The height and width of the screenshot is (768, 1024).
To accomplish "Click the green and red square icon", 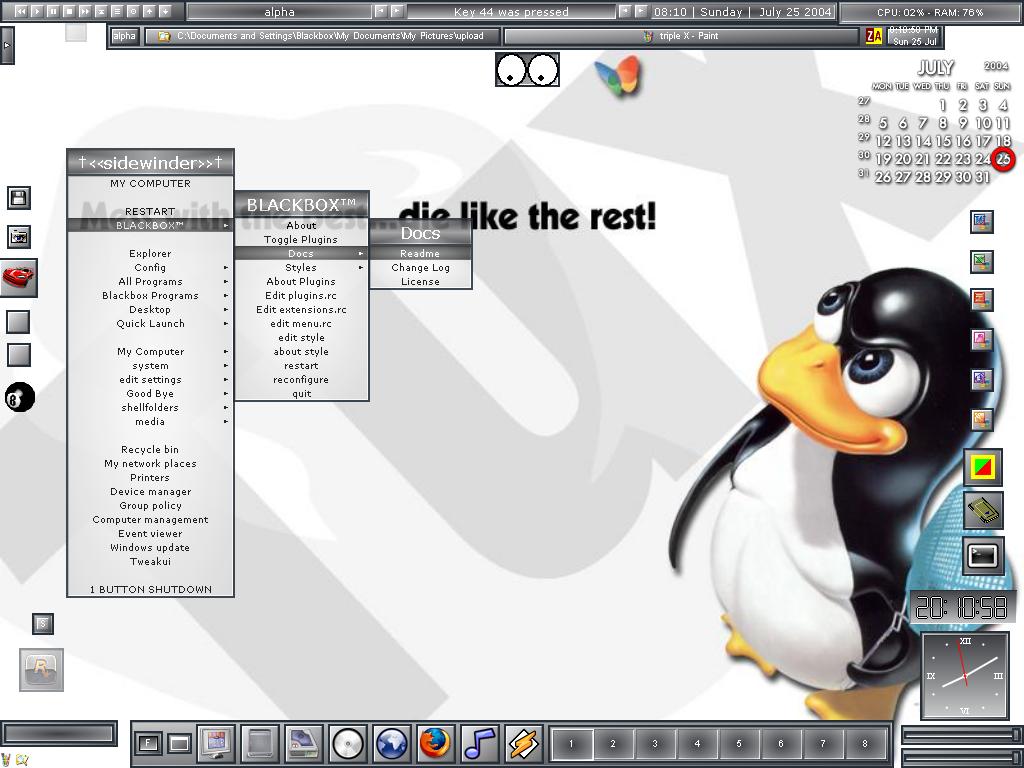I will point(984,467).
